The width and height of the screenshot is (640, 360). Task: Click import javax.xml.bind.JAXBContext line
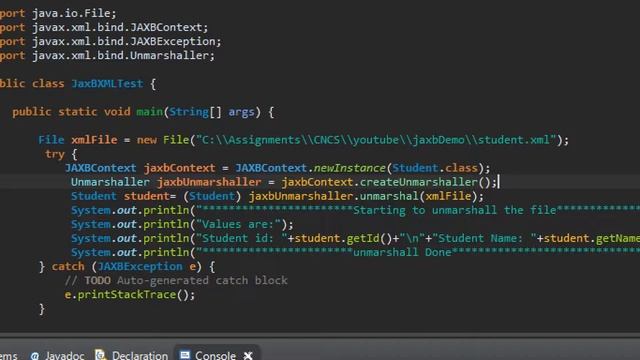(104, 27)
